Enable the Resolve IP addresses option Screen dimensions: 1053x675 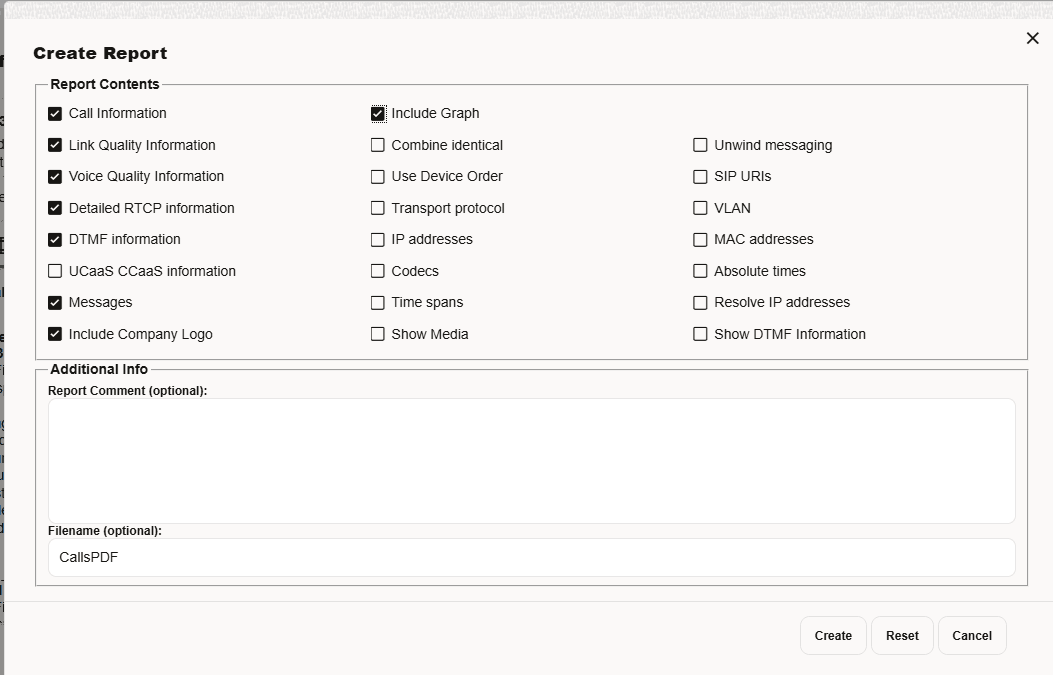pos(701,302)
